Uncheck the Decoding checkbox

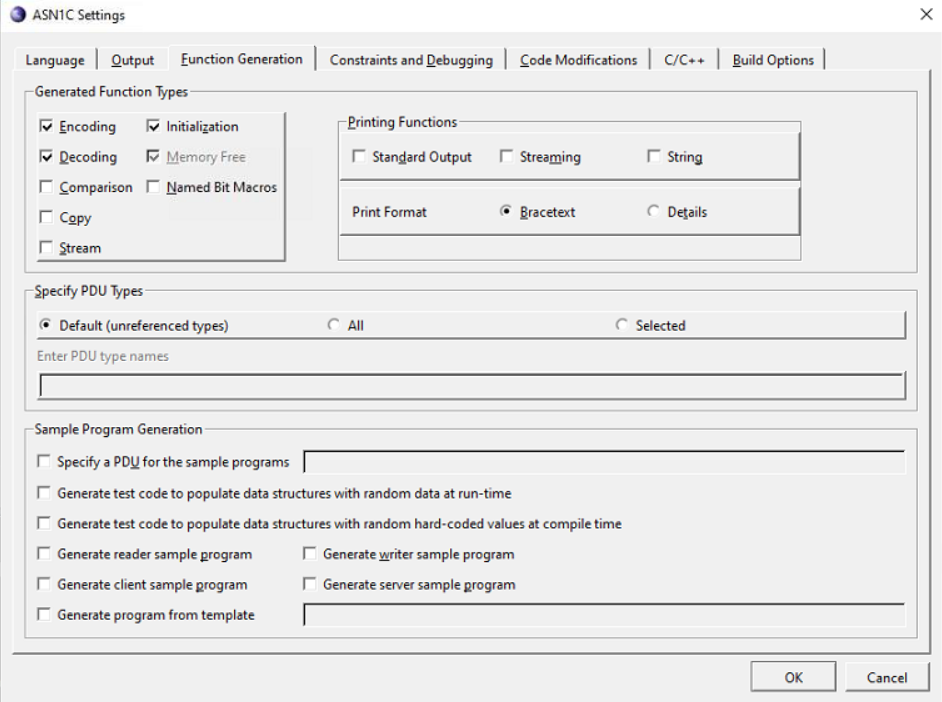click(46, 157)
